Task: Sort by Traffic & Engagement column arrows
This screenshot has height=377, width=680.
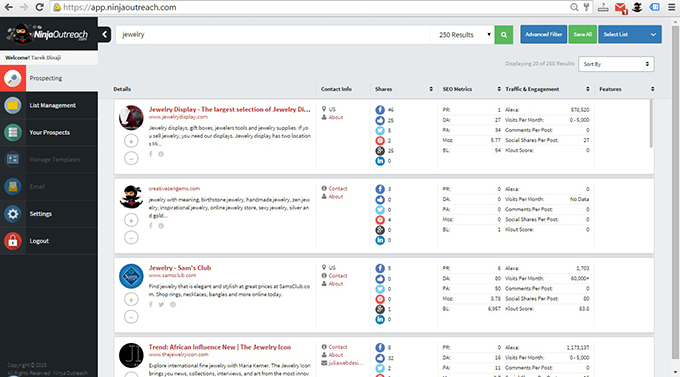Action: (x=588, y=89)
